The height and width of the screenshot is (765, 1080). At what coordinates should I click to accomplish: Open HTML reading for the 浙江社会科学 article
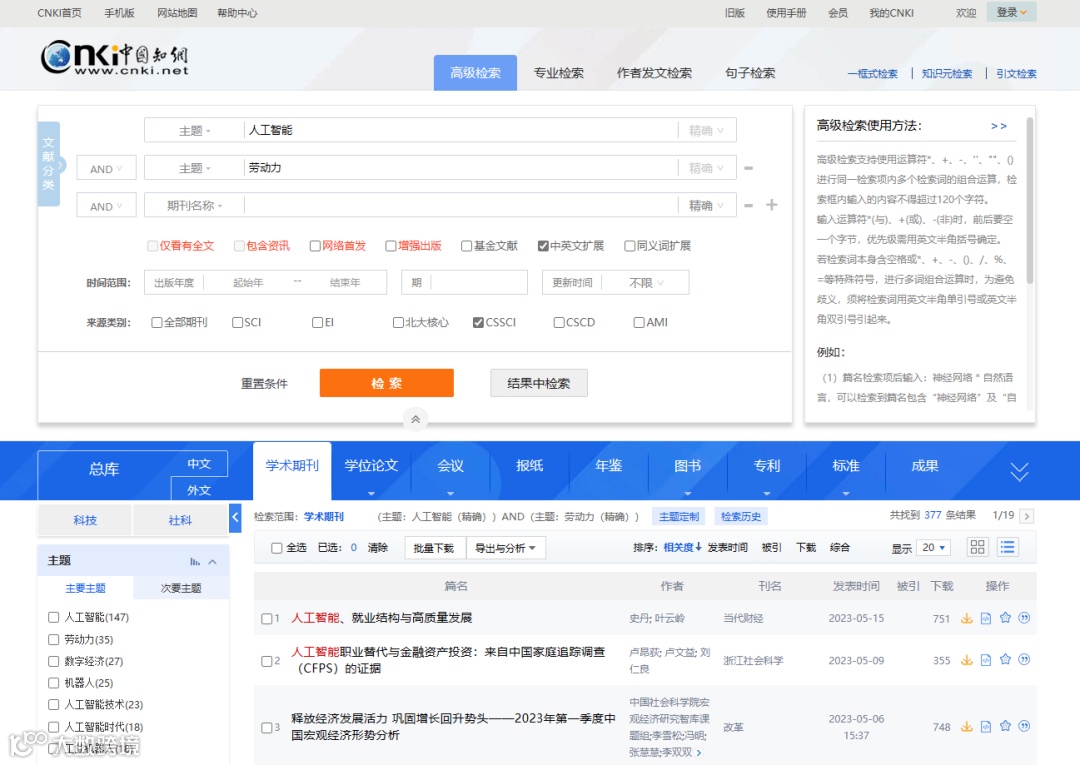pos(986,660)
